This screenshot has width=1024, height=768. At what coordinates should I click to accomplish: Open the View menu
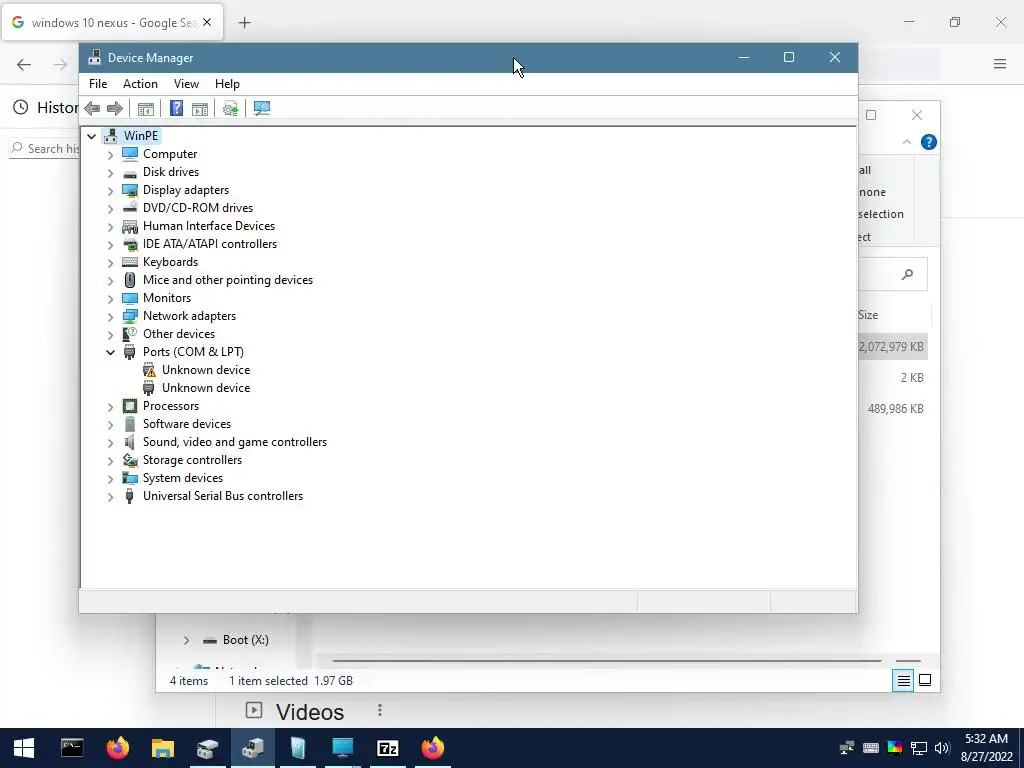pos(186,84)
